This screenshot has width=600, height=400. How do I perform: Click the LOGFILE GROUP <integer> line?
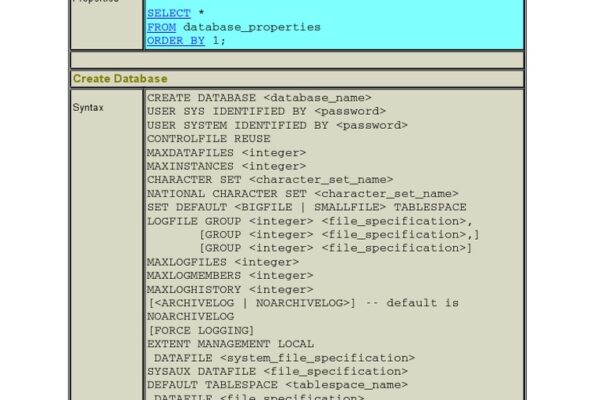pyautogui.click(x=310, y=221)
